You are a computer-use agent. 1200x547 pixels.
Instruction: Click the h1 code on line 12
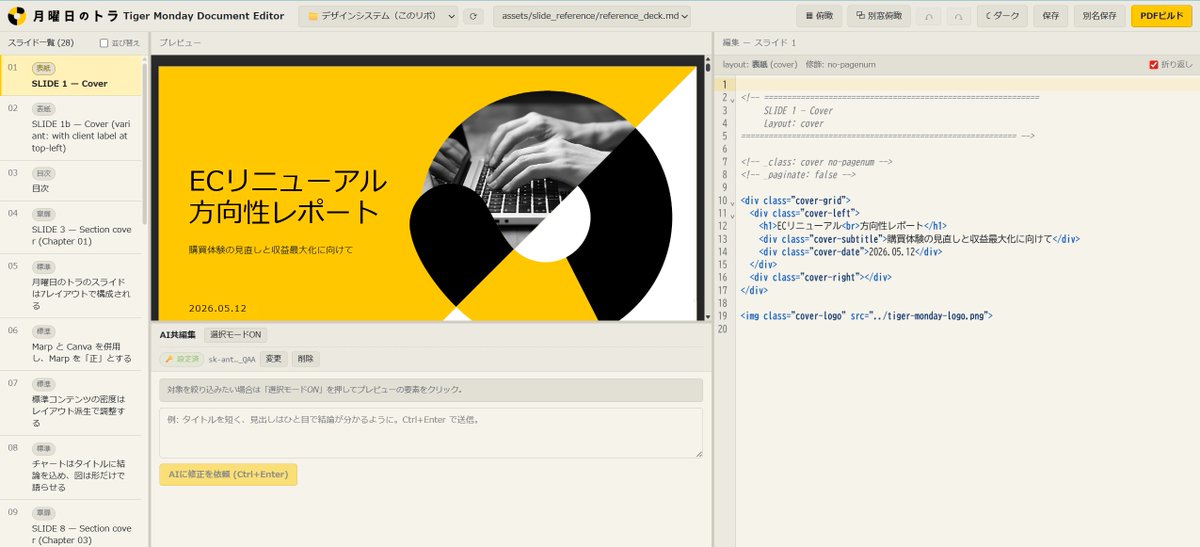(x=853, y=227)
